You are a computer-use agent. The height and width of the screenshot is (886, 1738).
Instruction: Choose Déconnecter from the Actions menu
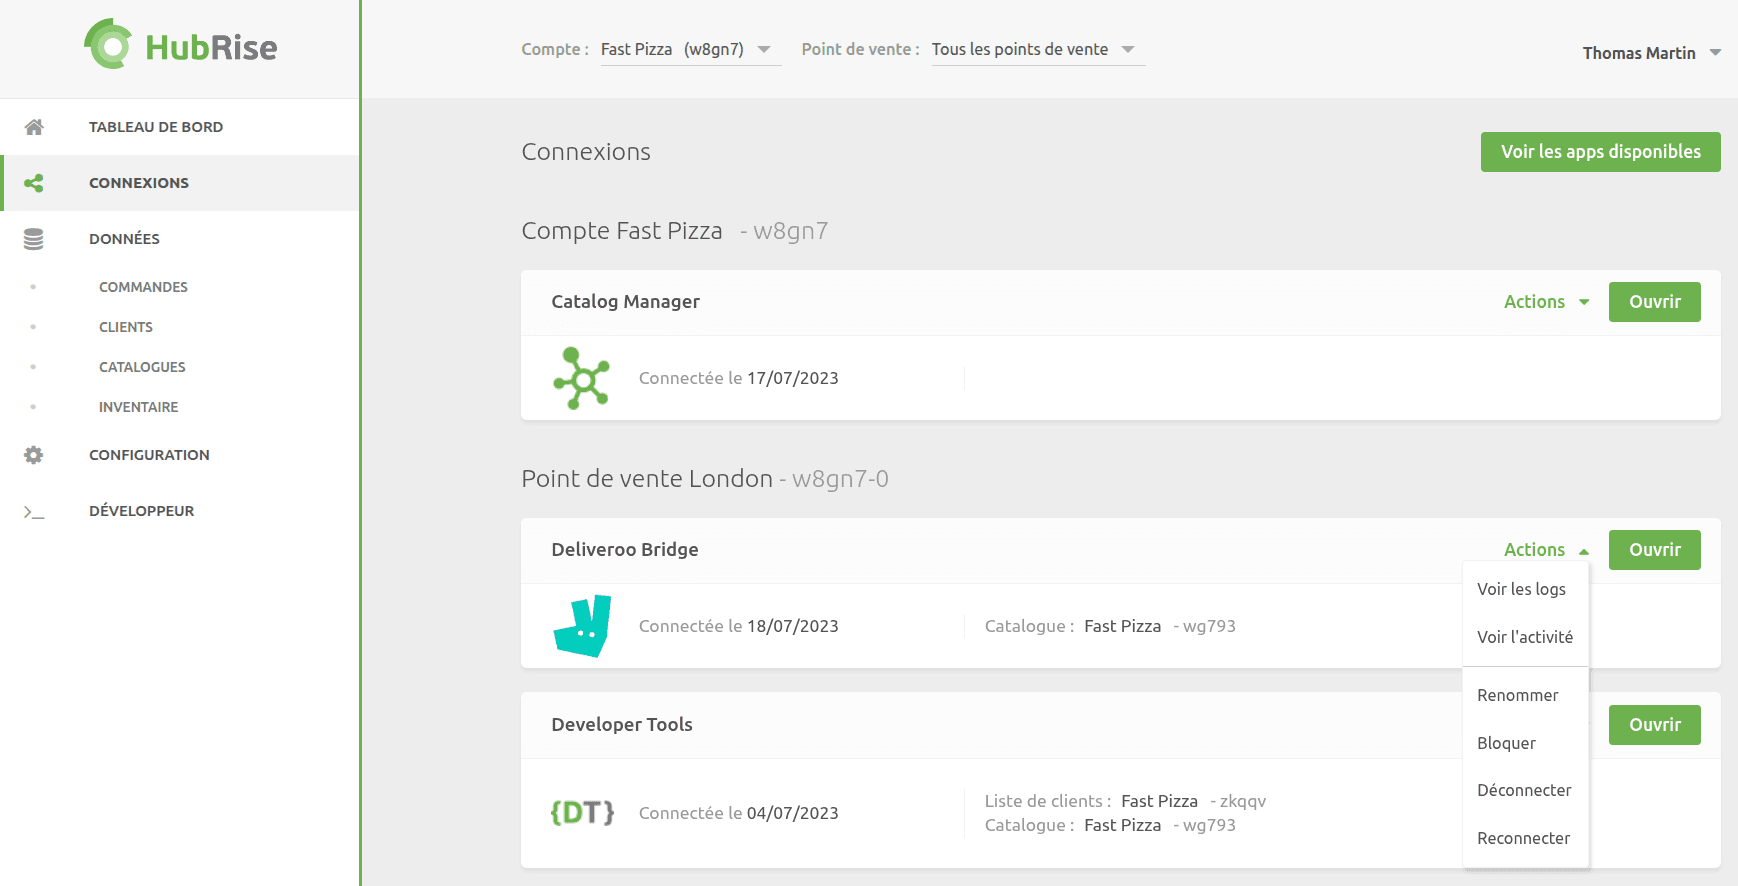coord(1526,790)
